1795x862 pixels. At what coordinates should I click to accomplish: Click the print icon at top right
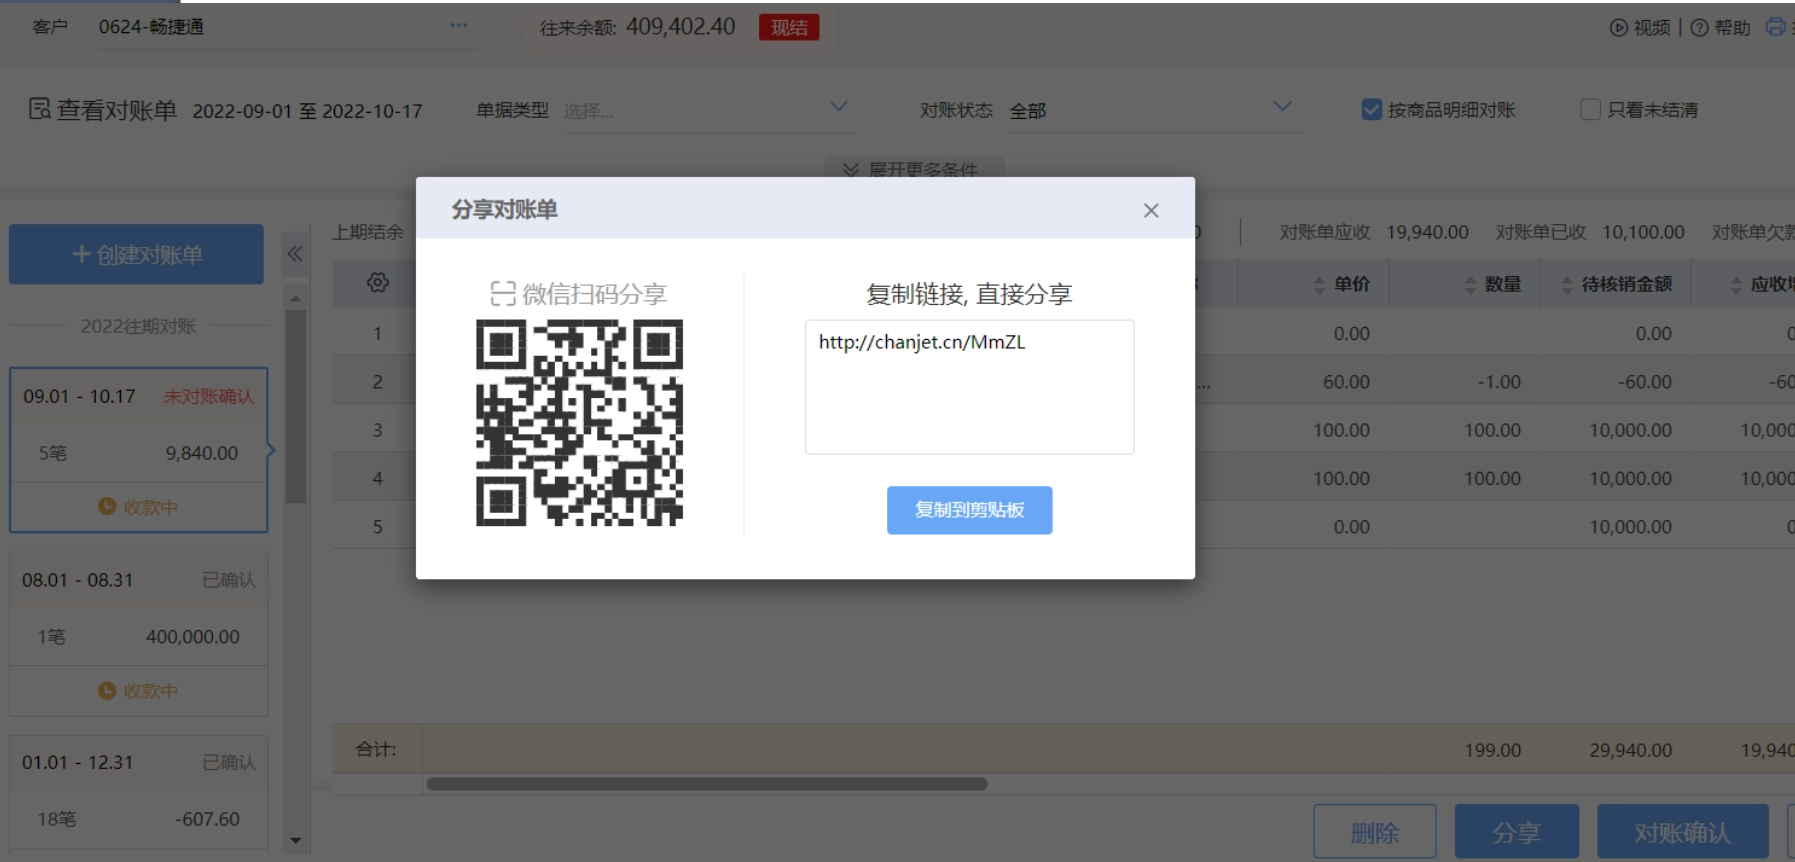[1775, 27]
